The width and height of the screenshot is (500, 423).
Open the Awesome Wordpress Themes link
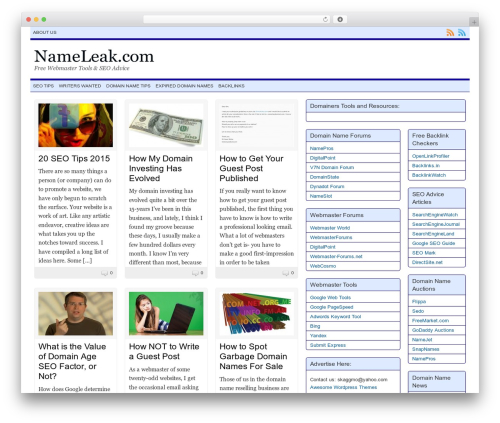tap(343, 387)
